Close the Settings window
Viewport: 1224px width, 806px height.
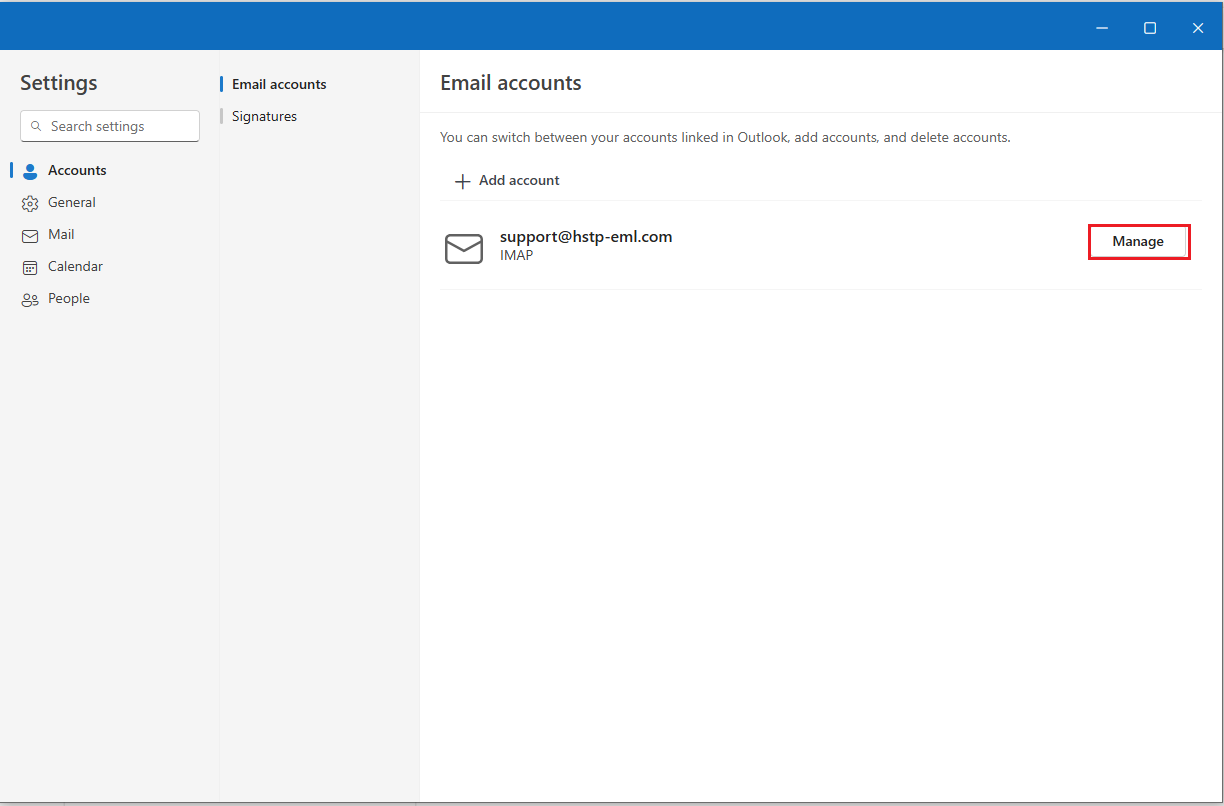pyautogui.click(x=1197, y=28)
